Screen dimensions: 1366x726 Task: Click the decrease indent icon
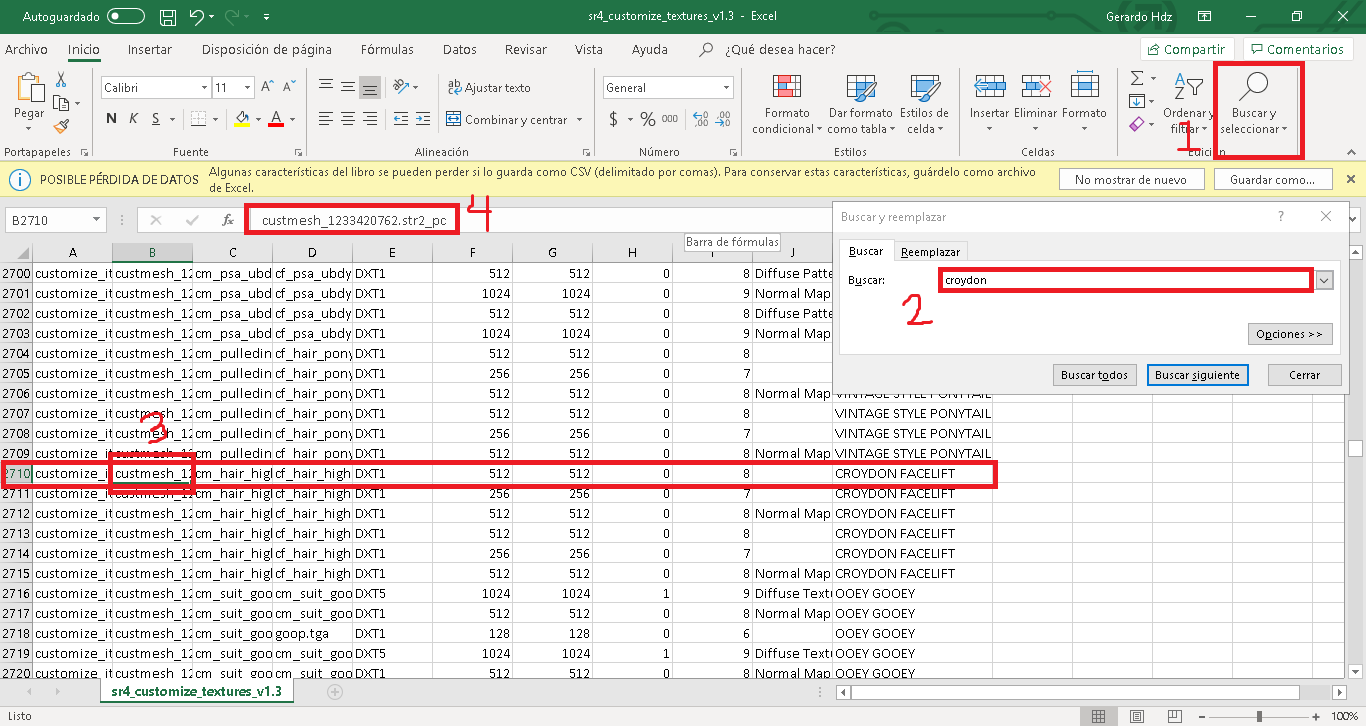pyautogui.click(x=399, y=119)
